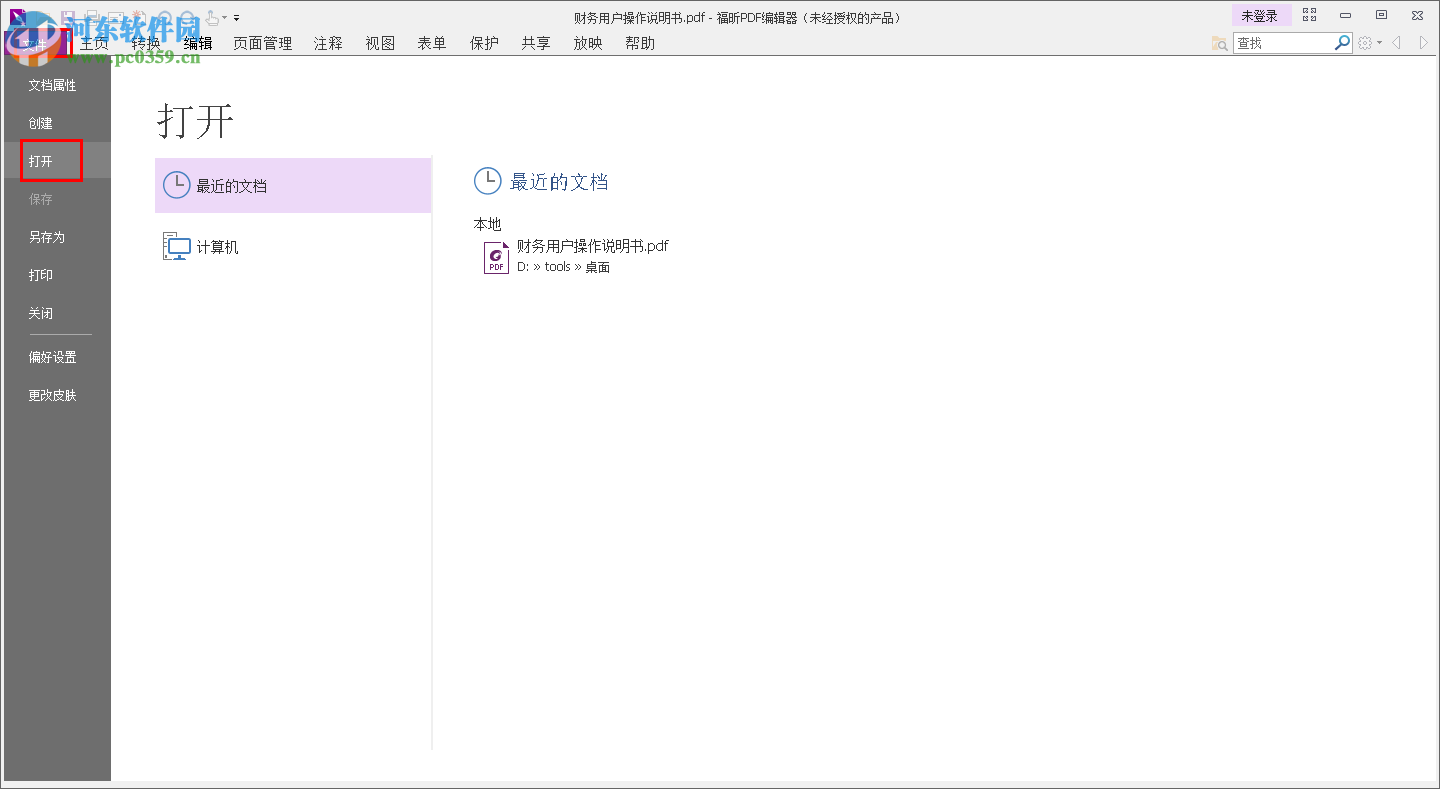This screenshot has height=789, width=1440.
Task: Open the quick access toolbar customize menu
Action: tap(236, 17)
